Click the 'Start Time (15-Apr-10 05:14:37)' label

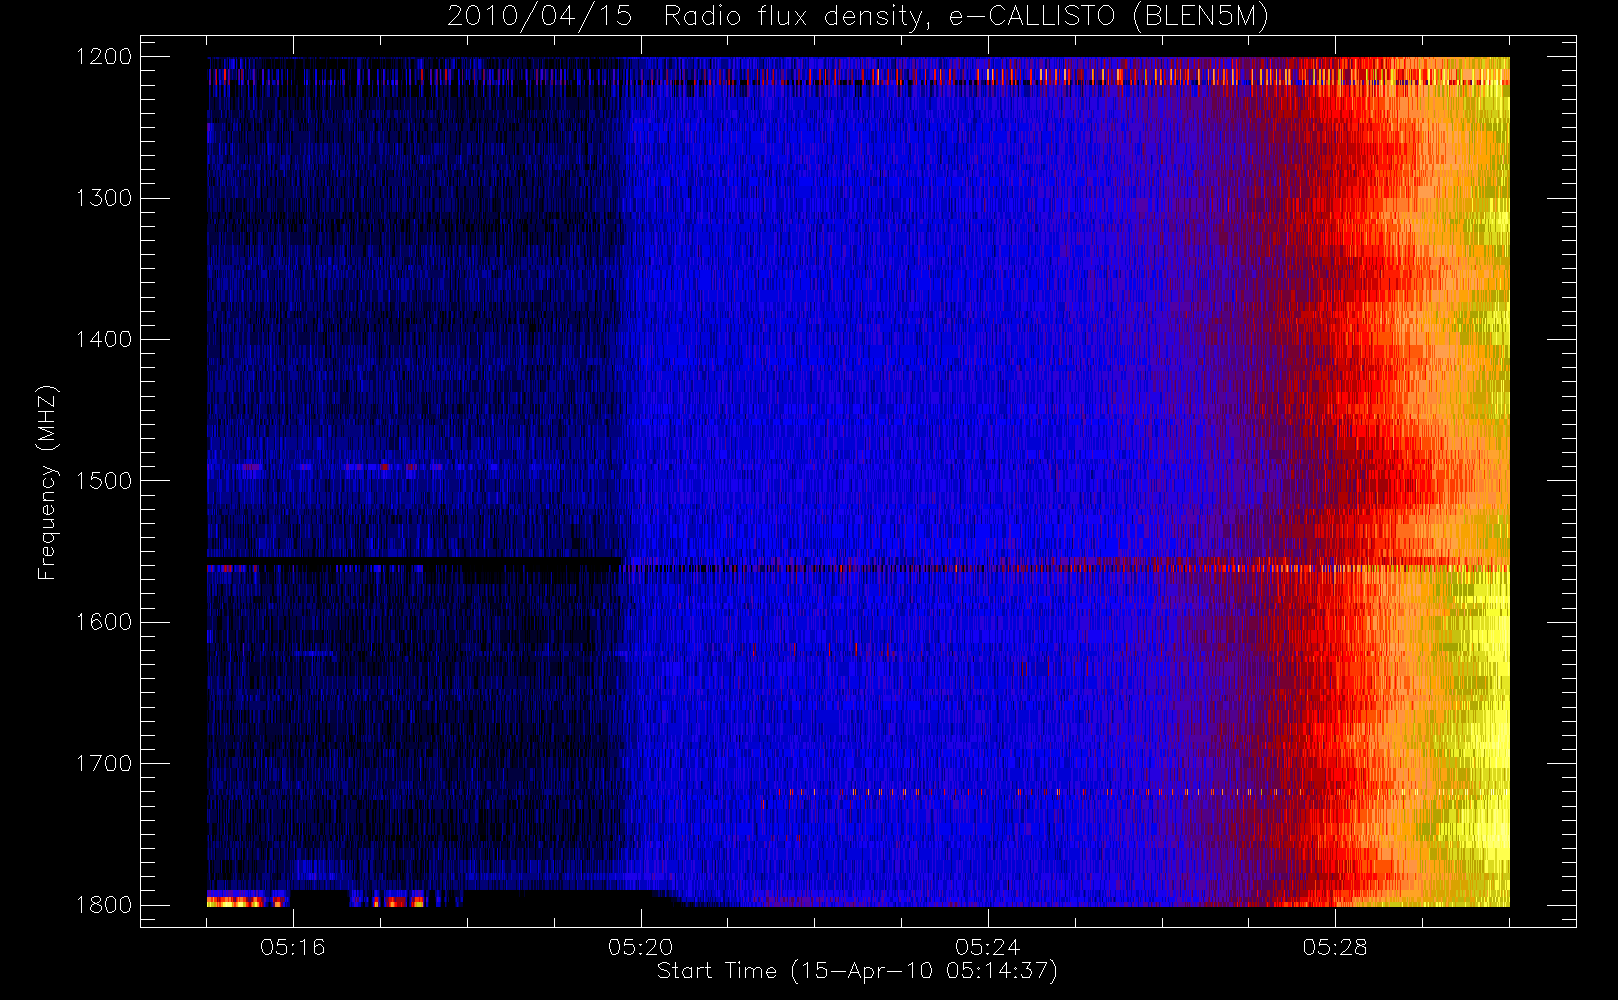pyautogui.click(x=857, y=971)
